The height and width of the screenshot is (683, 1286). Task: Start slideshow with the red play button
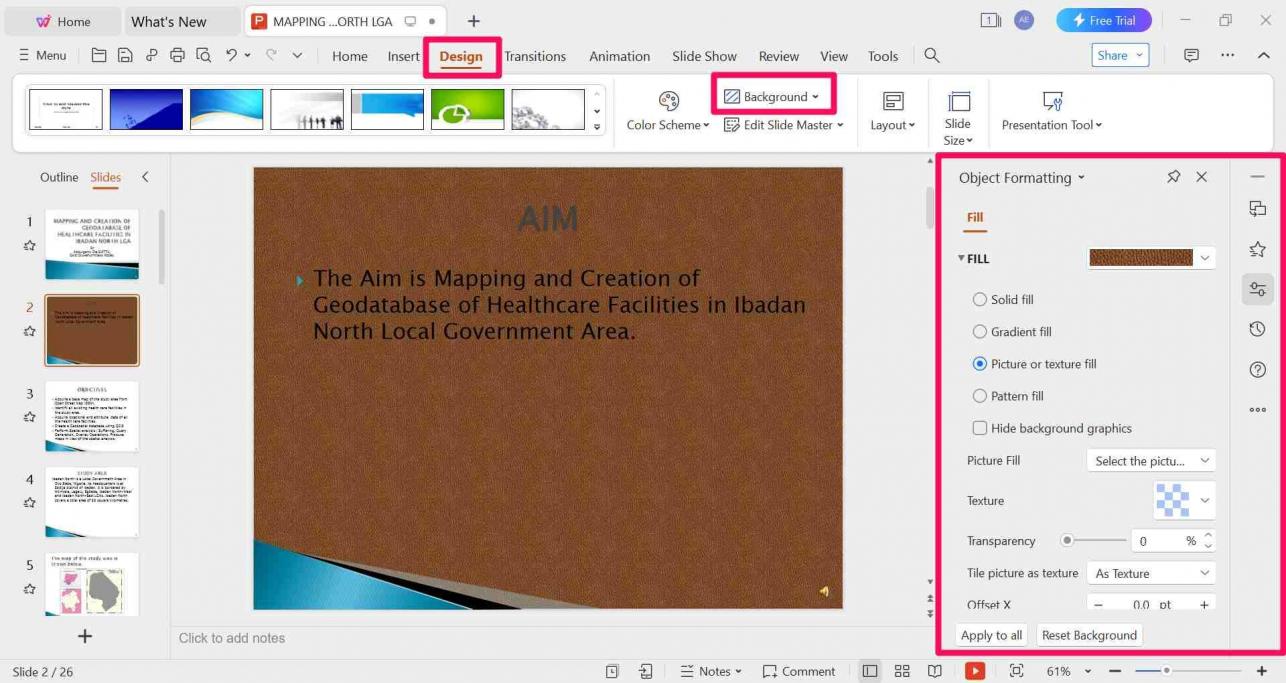(x=974, y=671)
